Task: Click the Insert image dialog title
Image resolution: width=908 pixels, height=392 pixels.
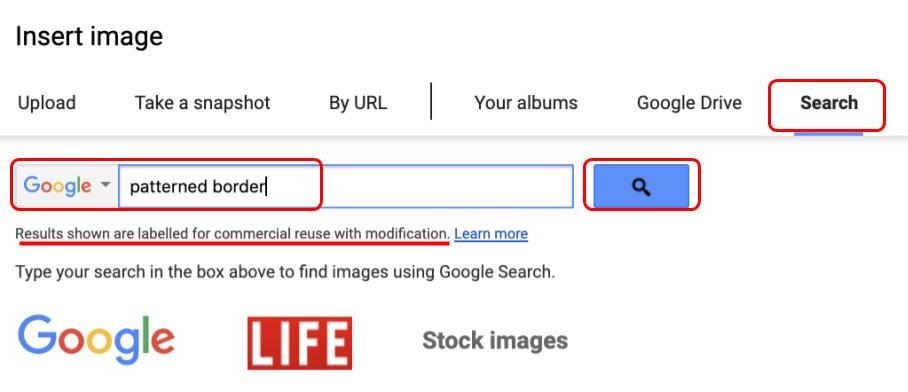Action: (x=89, y=36)
